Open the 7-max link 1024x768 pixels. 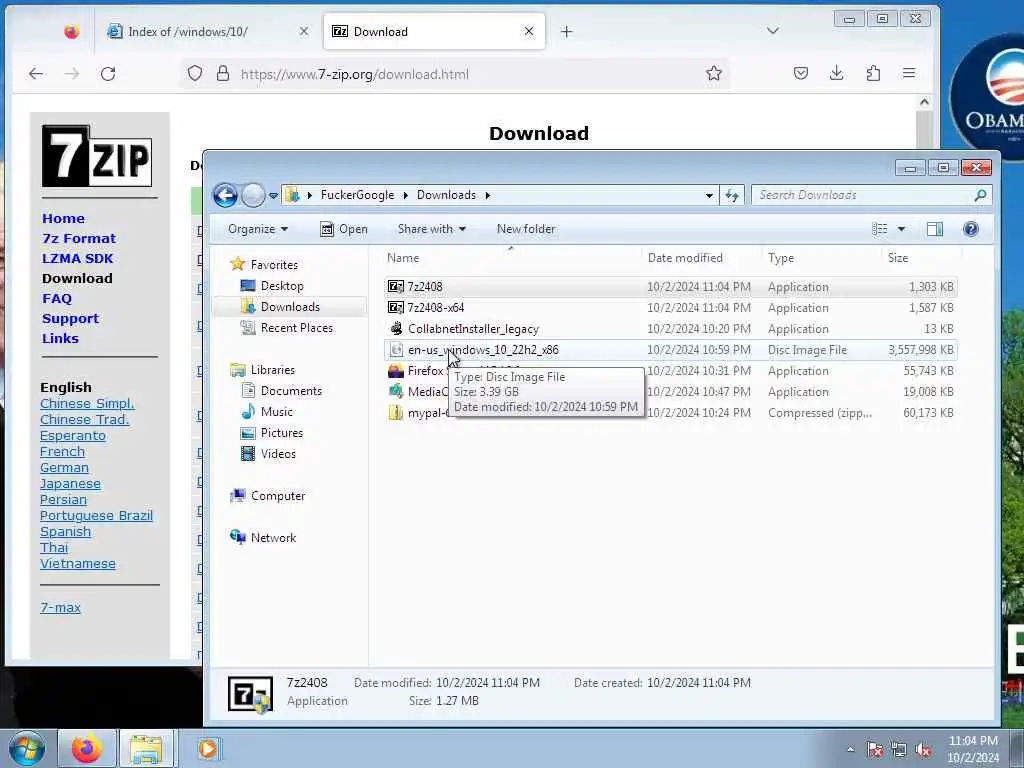[60, 607]
